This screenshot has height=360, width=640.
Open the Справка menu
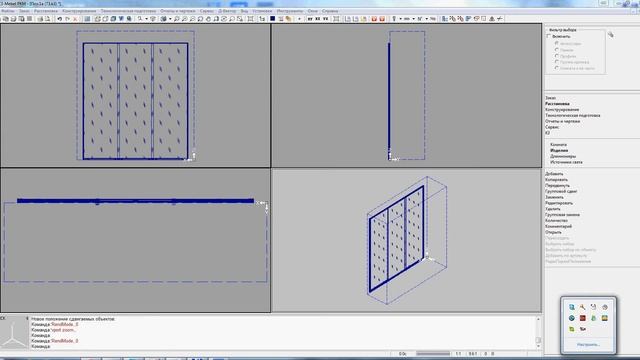point(330,11)
